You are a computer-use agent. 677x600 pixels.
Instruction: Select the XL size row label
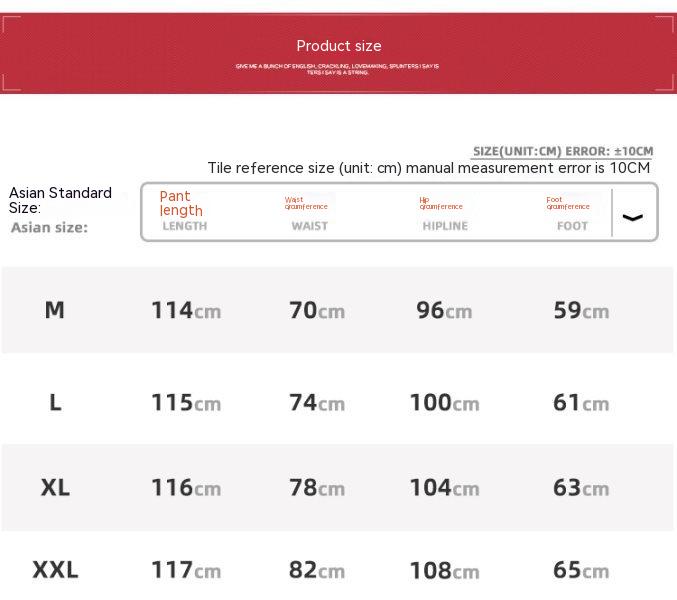click(55, 488)
